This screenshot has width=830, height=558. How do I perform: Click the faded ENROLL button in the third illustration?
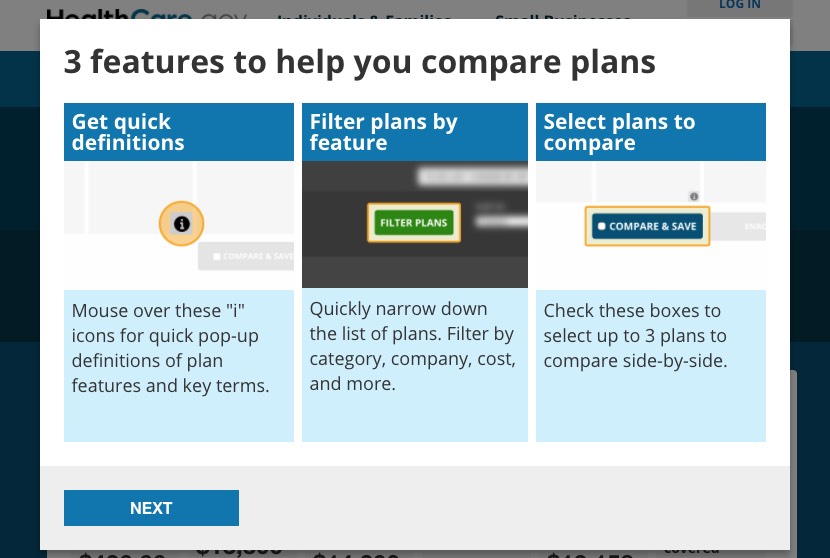coord(755,227)
